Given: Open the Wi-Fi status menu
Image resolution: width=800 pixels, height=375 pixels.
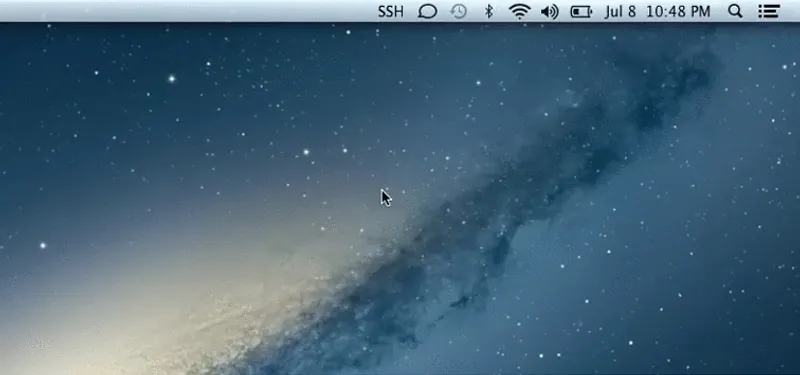Looking at the screenshot, I should [519, 11].
